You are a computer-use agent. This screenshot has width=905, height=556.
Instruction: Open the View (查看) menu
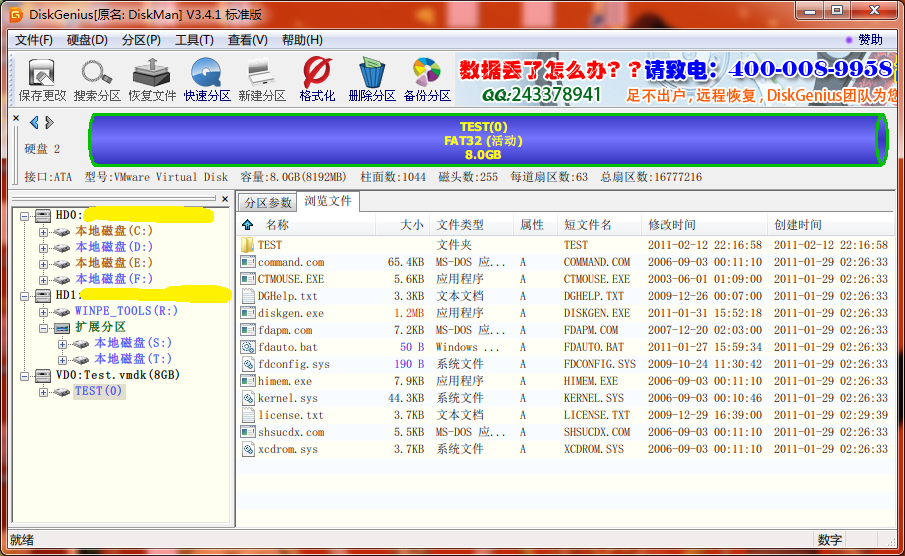tap(248, 40)
